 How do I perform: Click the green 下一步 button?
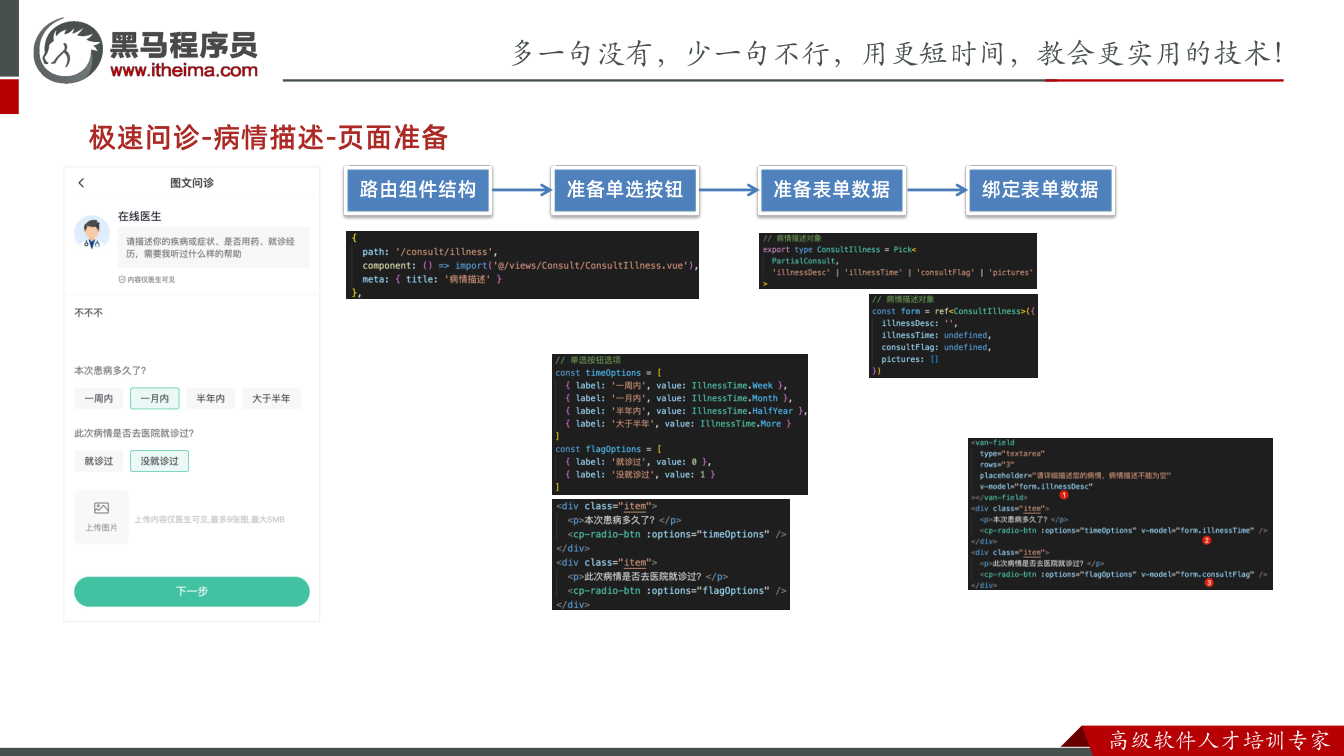click(192, 592)
